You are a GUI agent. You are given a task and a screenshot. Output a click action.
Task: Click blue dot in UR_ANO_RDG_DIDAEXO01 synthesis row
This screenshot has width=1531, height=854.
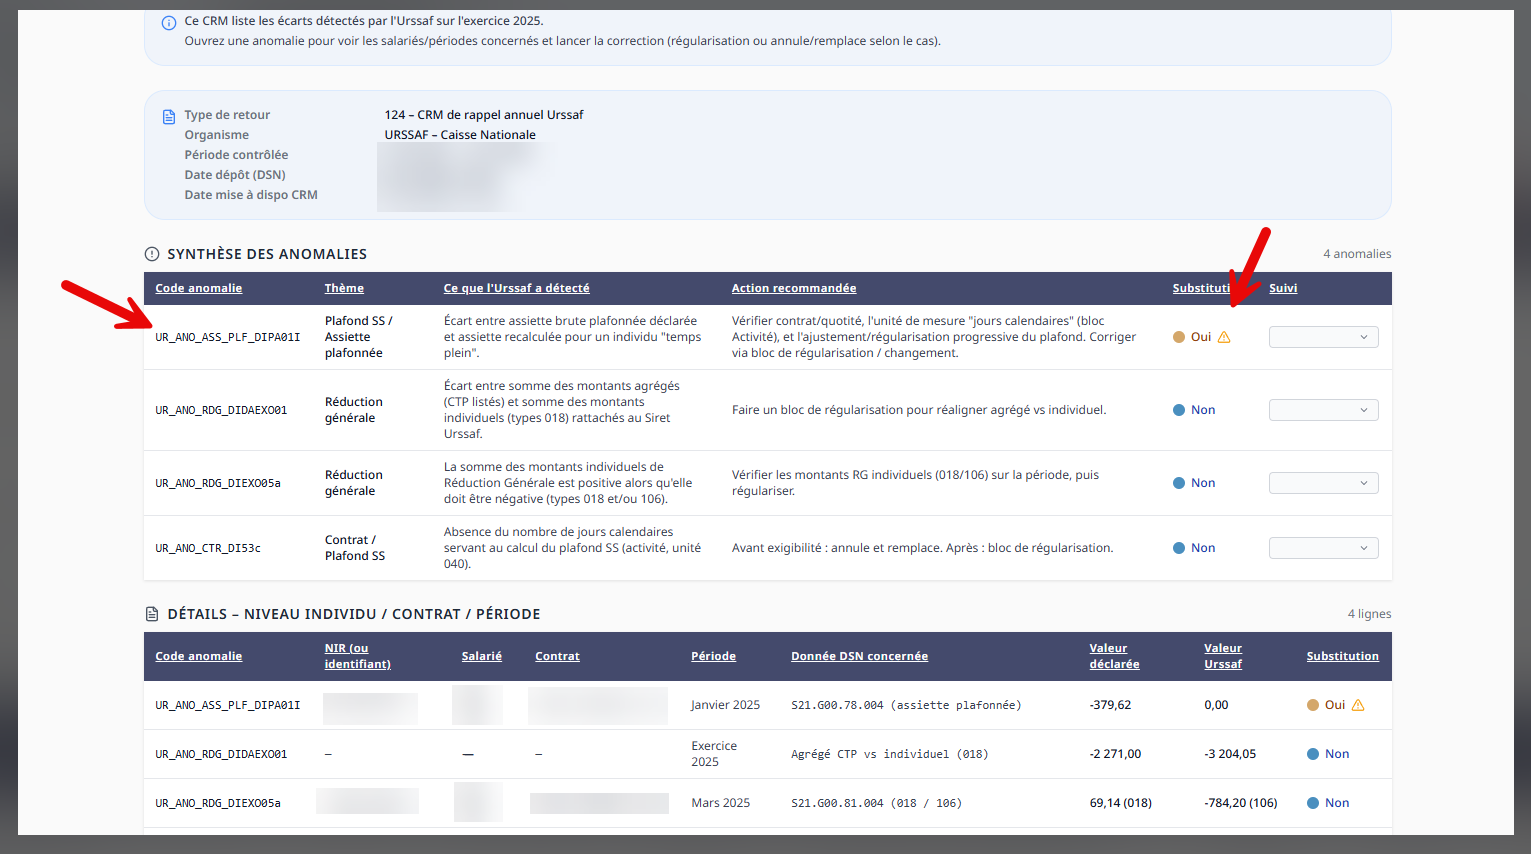point(1179,410)
